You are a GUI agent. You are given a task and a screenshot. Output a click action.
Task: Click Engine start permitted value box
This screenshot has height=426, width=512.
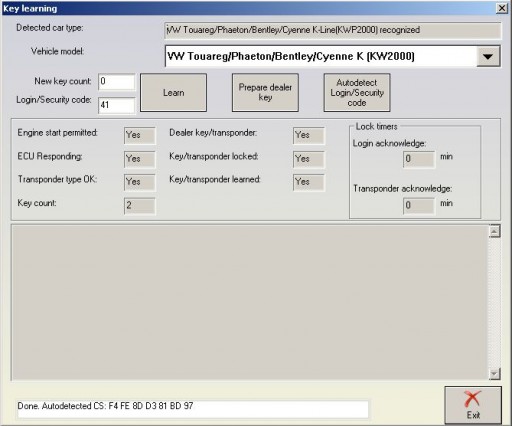139,135
